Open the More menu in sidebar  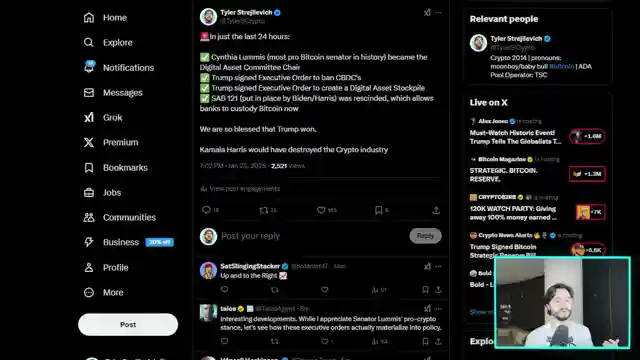tap(103, 292)
